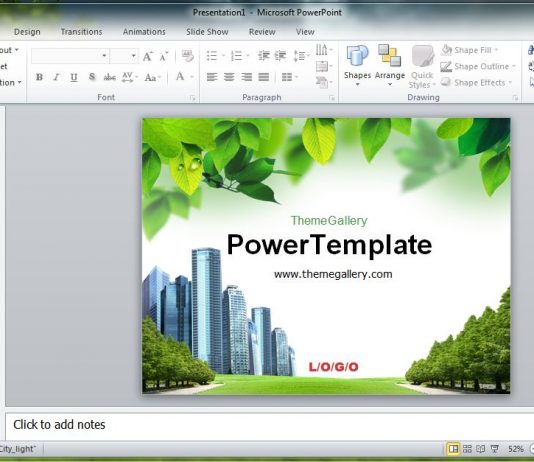Open the Animations tab
This screenshot has width=534, height=462.
(x=144, y=32)
